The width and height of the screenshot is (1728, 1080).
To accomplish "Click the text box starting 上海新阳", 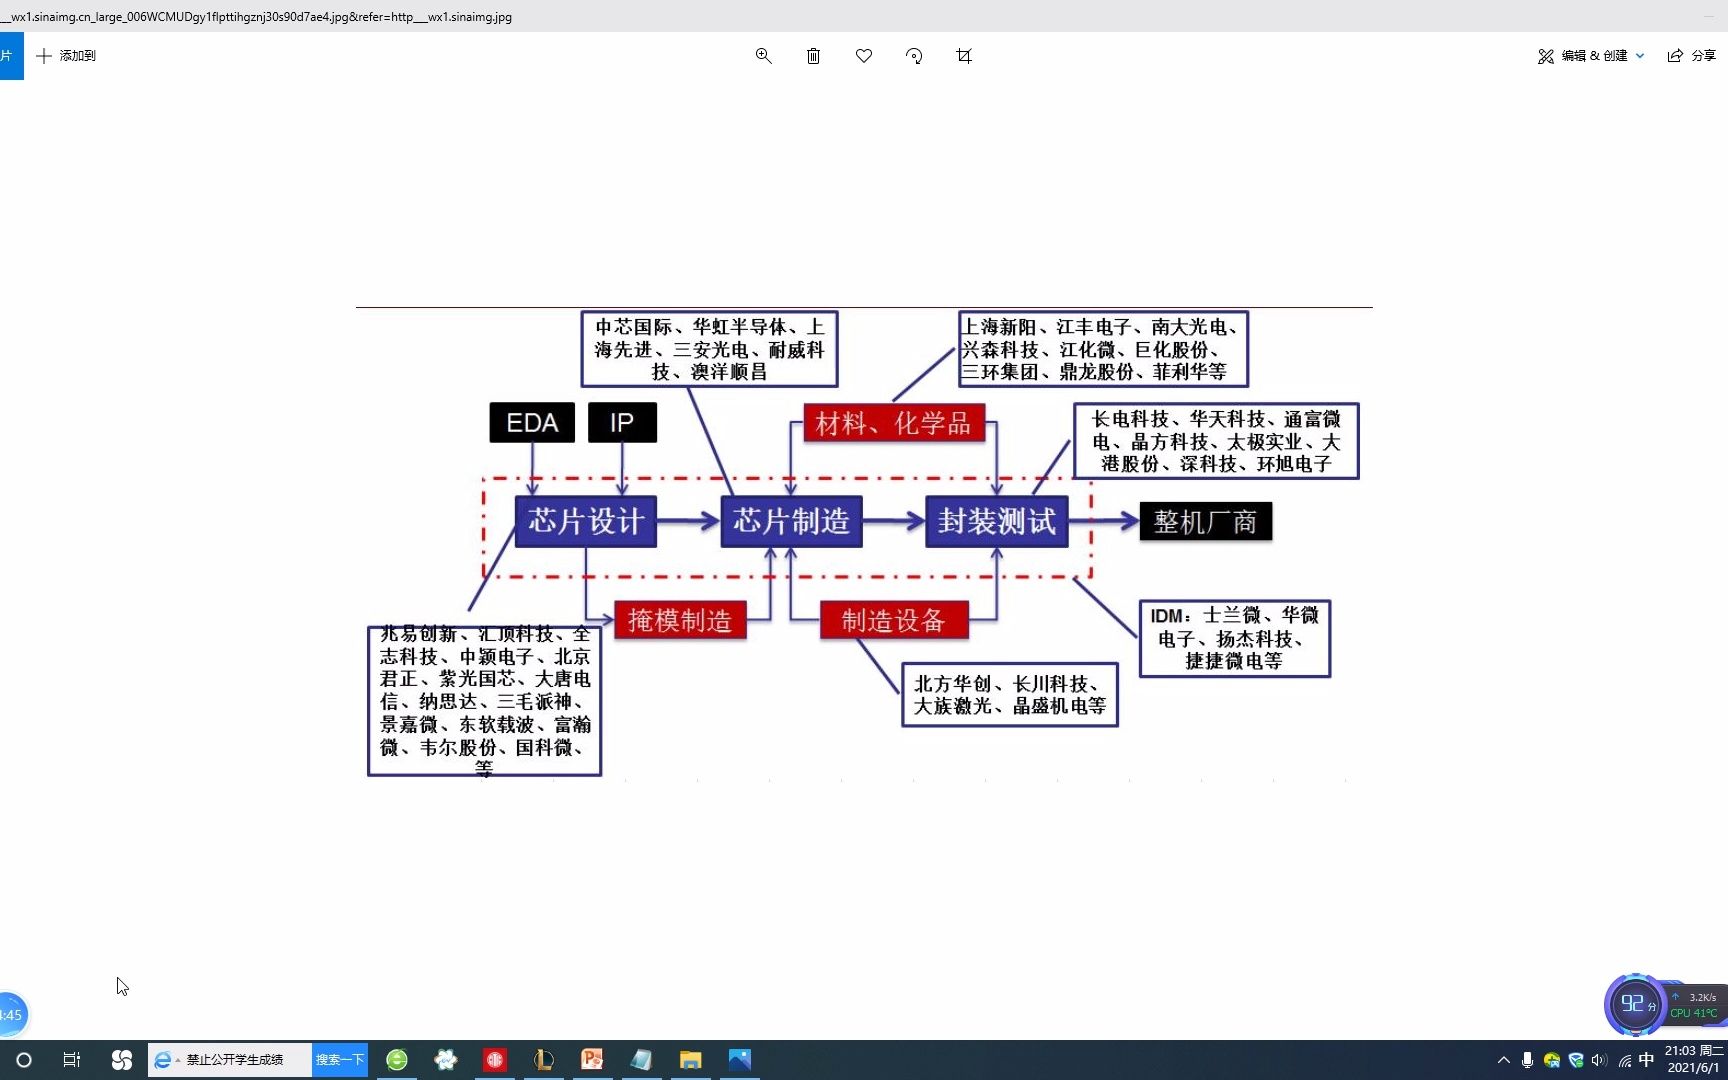I will point(1103,349).
